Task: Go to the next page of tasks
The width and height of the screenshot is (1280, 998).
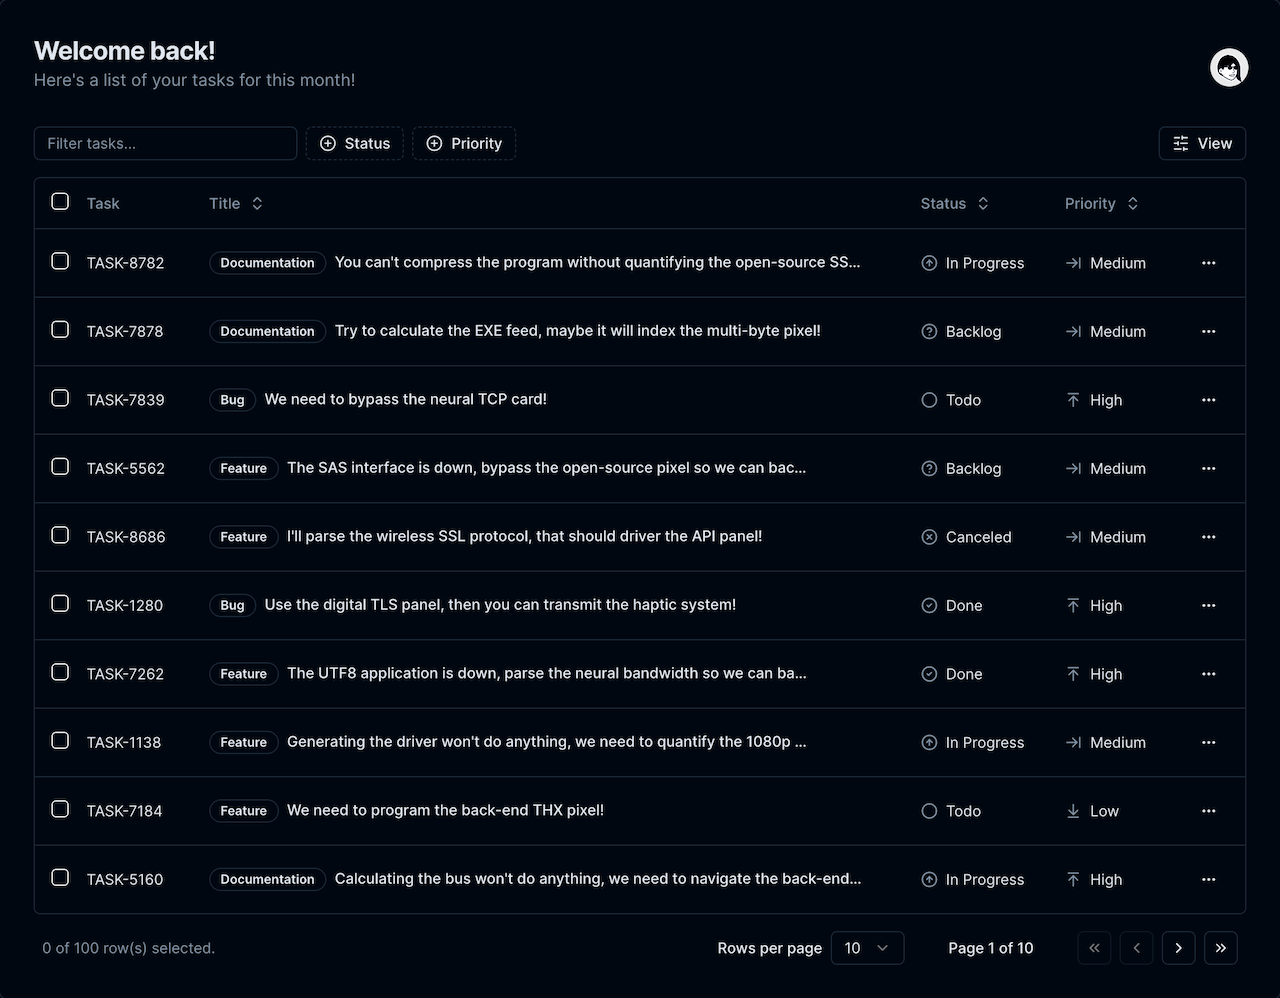Action: coord(1178,948)
